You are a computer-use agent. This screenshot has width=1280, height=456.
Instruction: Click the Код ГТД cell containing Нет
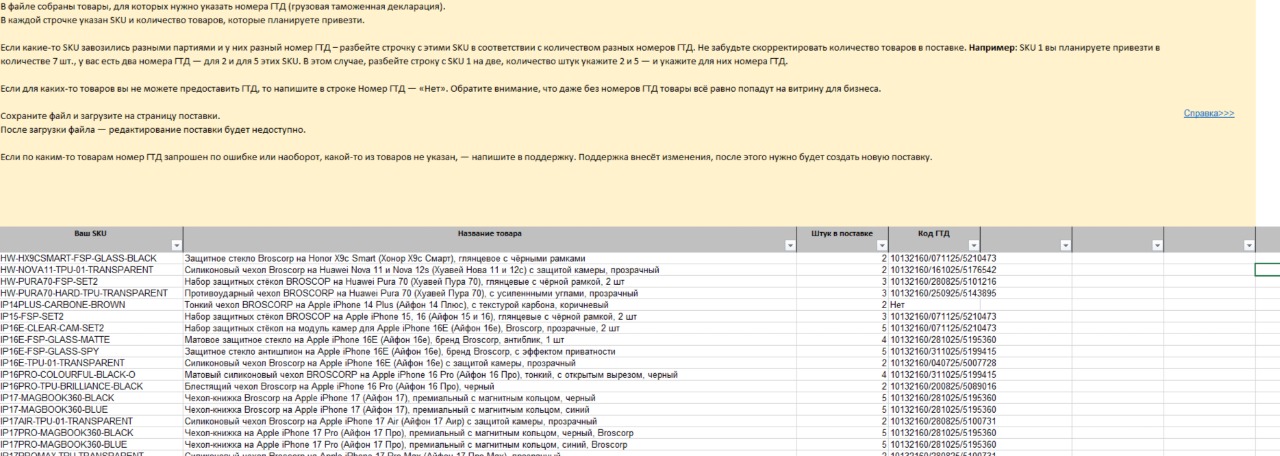(934, 305)
